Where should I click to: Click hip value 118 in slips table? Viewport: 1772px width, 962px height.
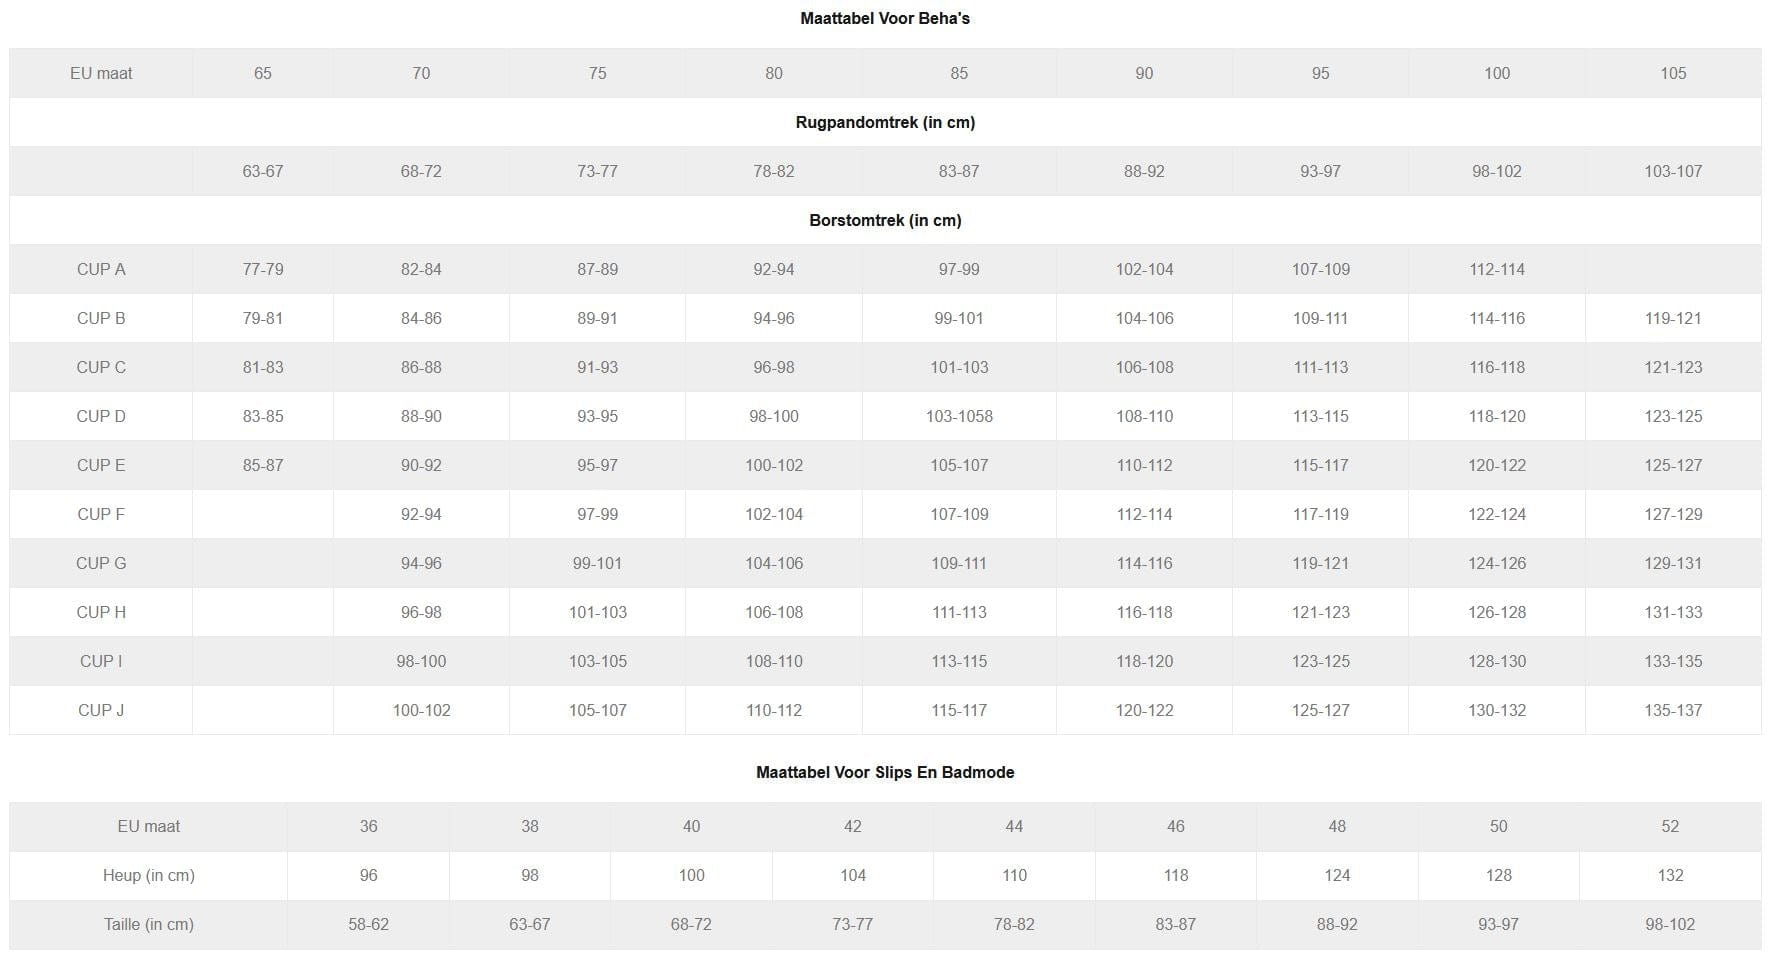tap(1176, 875)
